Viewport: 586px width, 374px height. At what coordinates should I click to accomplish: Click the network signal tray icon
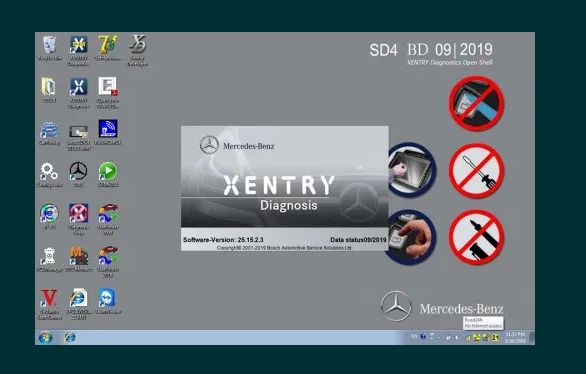pyautogui.click(x=468, y=338)
